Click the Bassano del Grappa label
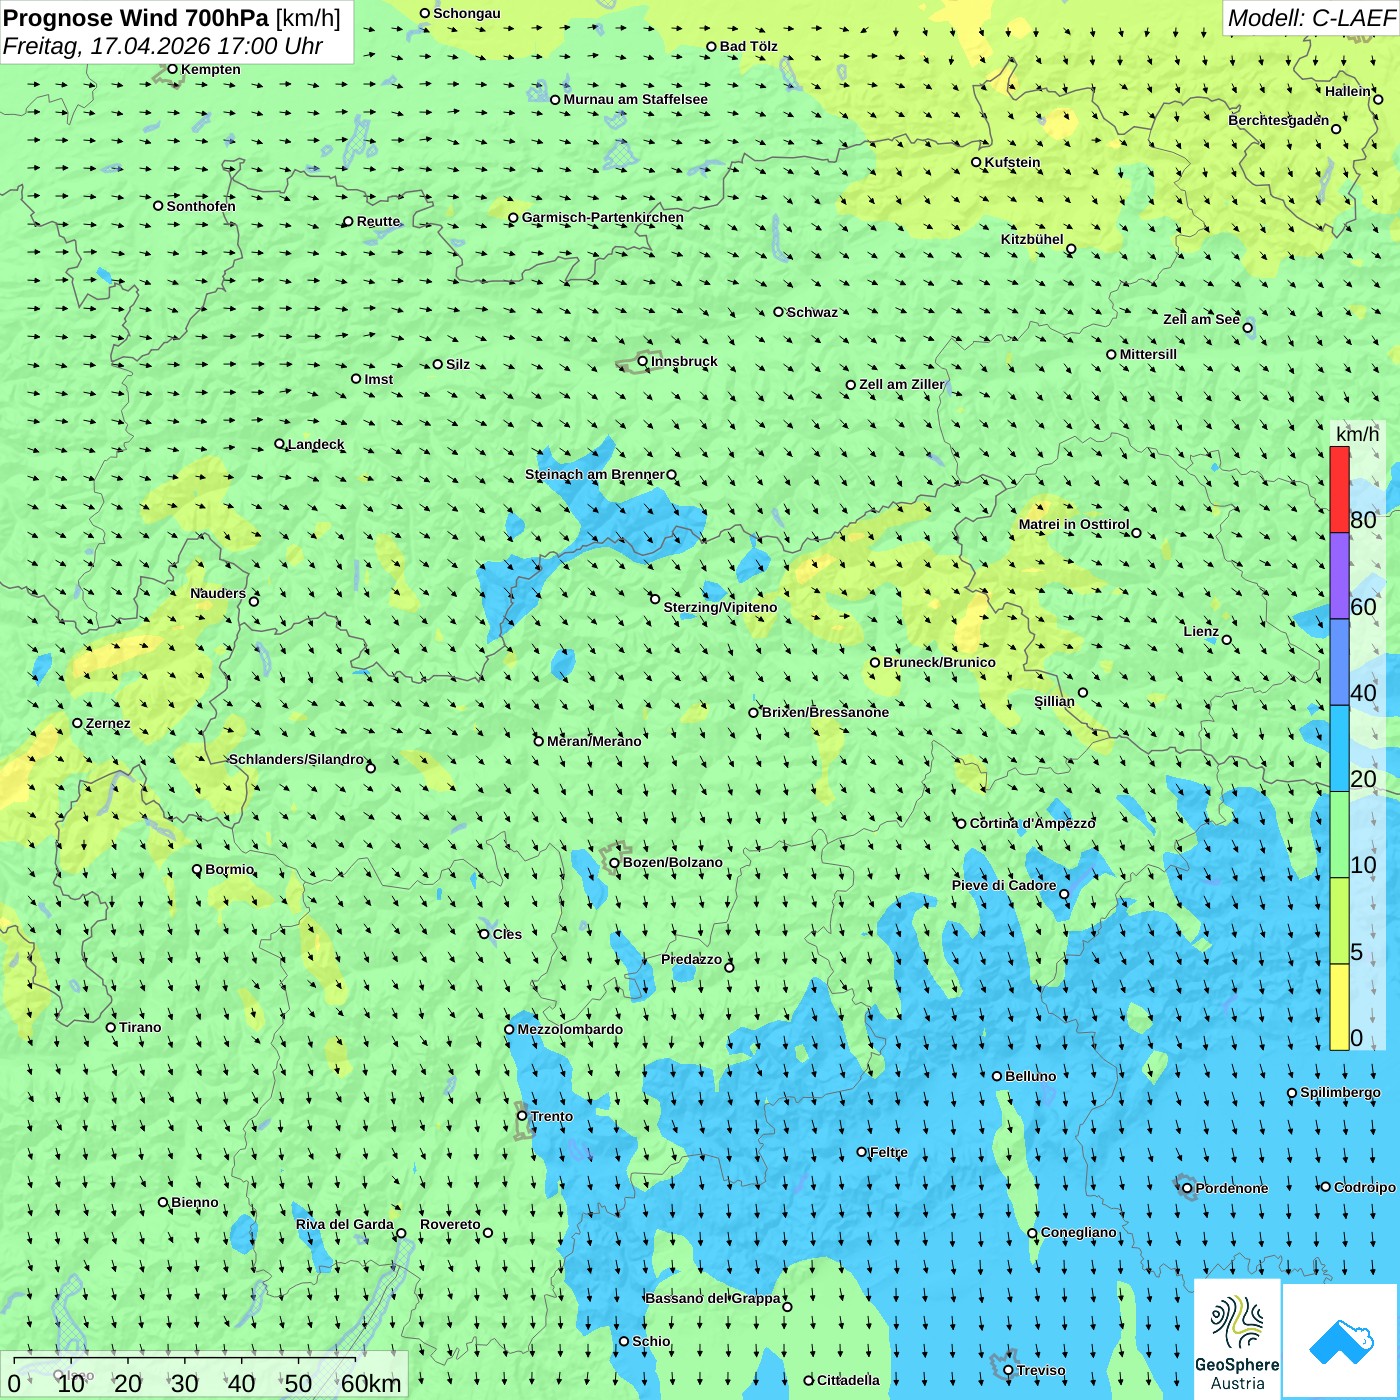The height and width of the screenshot is (1400, 1400). tap(713, 1298)
